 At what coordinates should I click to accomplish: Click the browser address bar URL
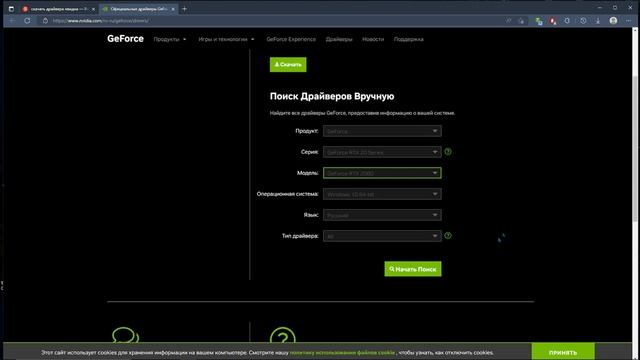tap(100, 20)
